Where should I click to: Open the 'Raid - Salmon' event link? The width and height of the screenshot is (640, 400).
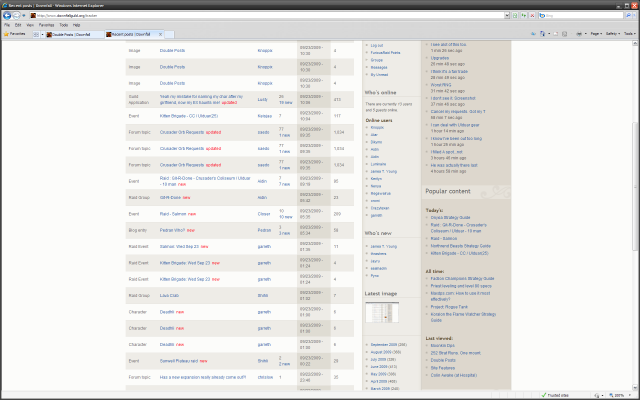173,214
